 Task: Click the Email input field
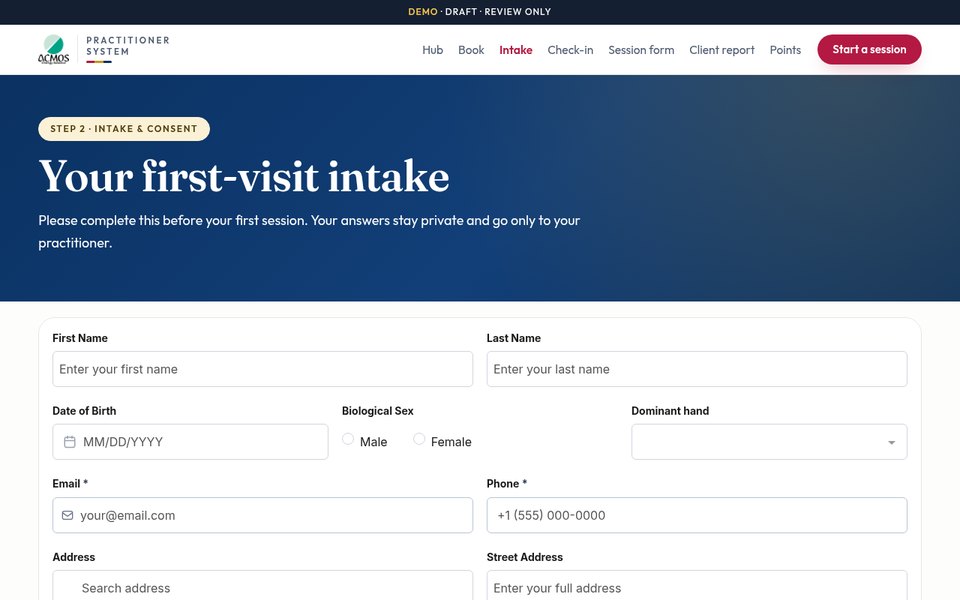263,516
